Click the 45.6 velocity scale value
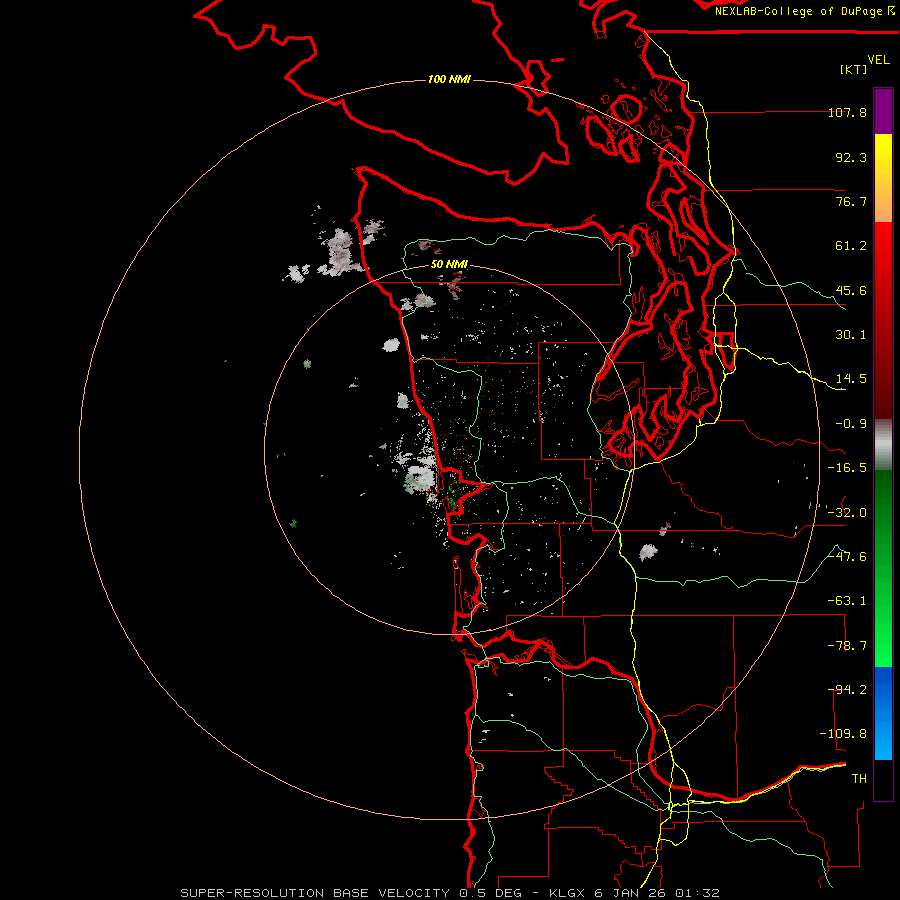 coord(851,290)
